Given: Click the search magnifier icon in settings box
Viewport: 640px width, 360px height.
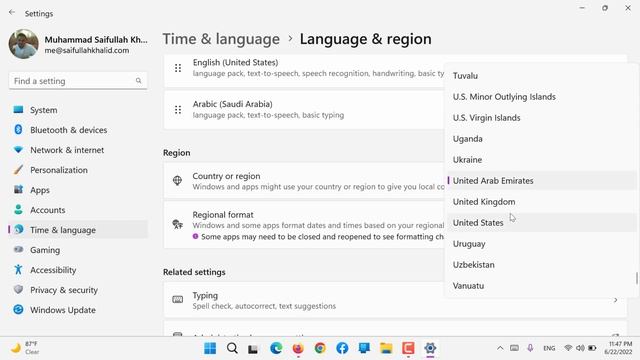Looking at the screenshot, I should point(138,81).
